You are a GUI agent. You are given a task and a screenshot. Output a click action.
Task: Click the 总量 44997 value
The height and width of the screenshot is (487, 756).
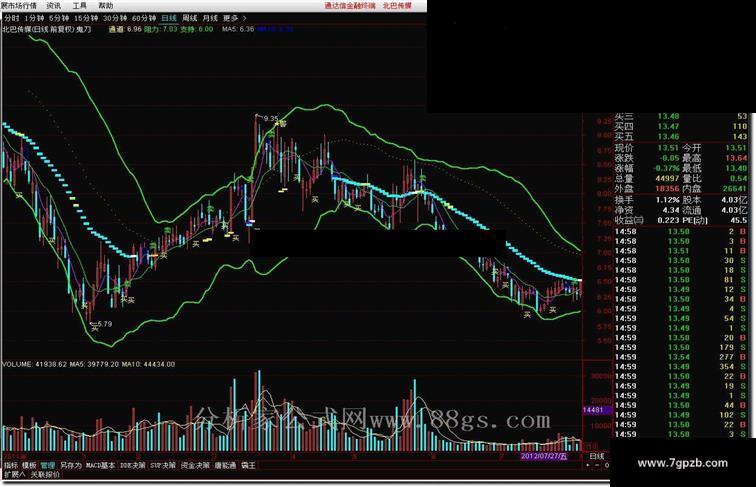(x=667, y=178)
